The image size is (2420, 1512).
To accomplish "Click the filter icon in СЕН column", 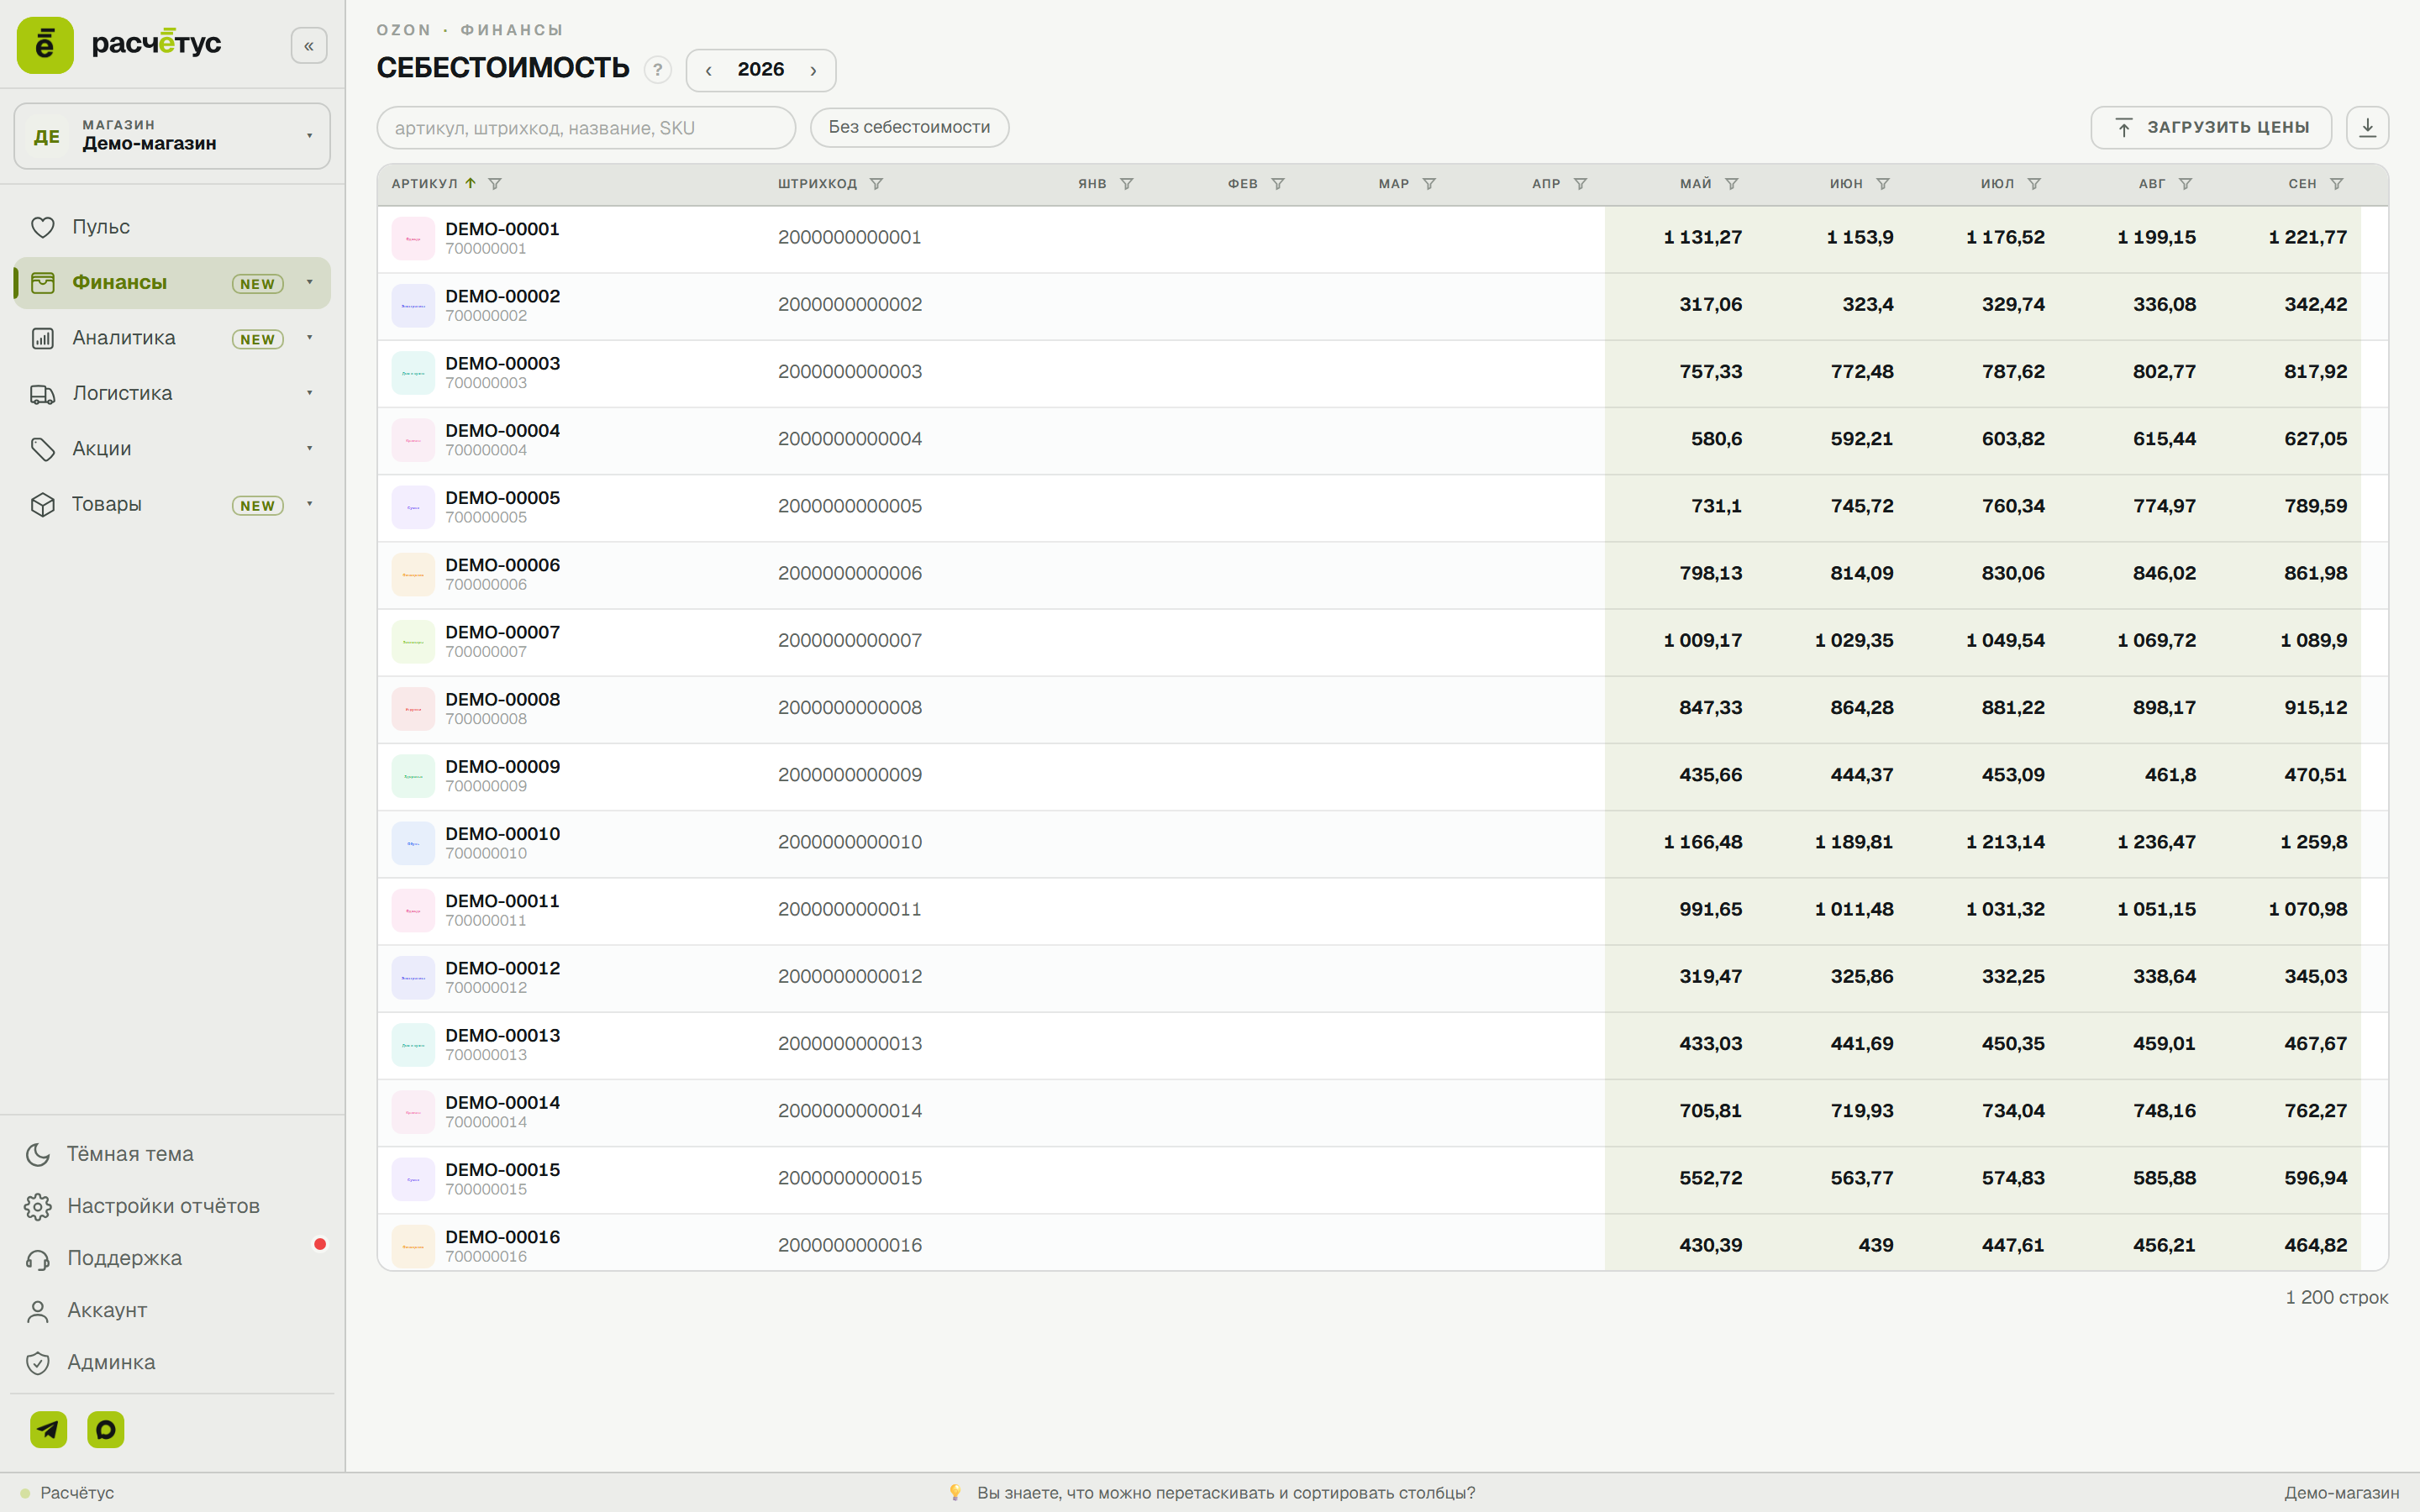I will (2337, 184).
